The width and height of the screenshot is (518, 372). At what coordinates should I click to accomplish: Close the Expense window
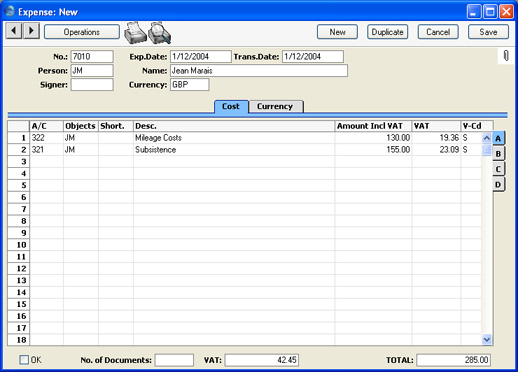coord(506,12)
